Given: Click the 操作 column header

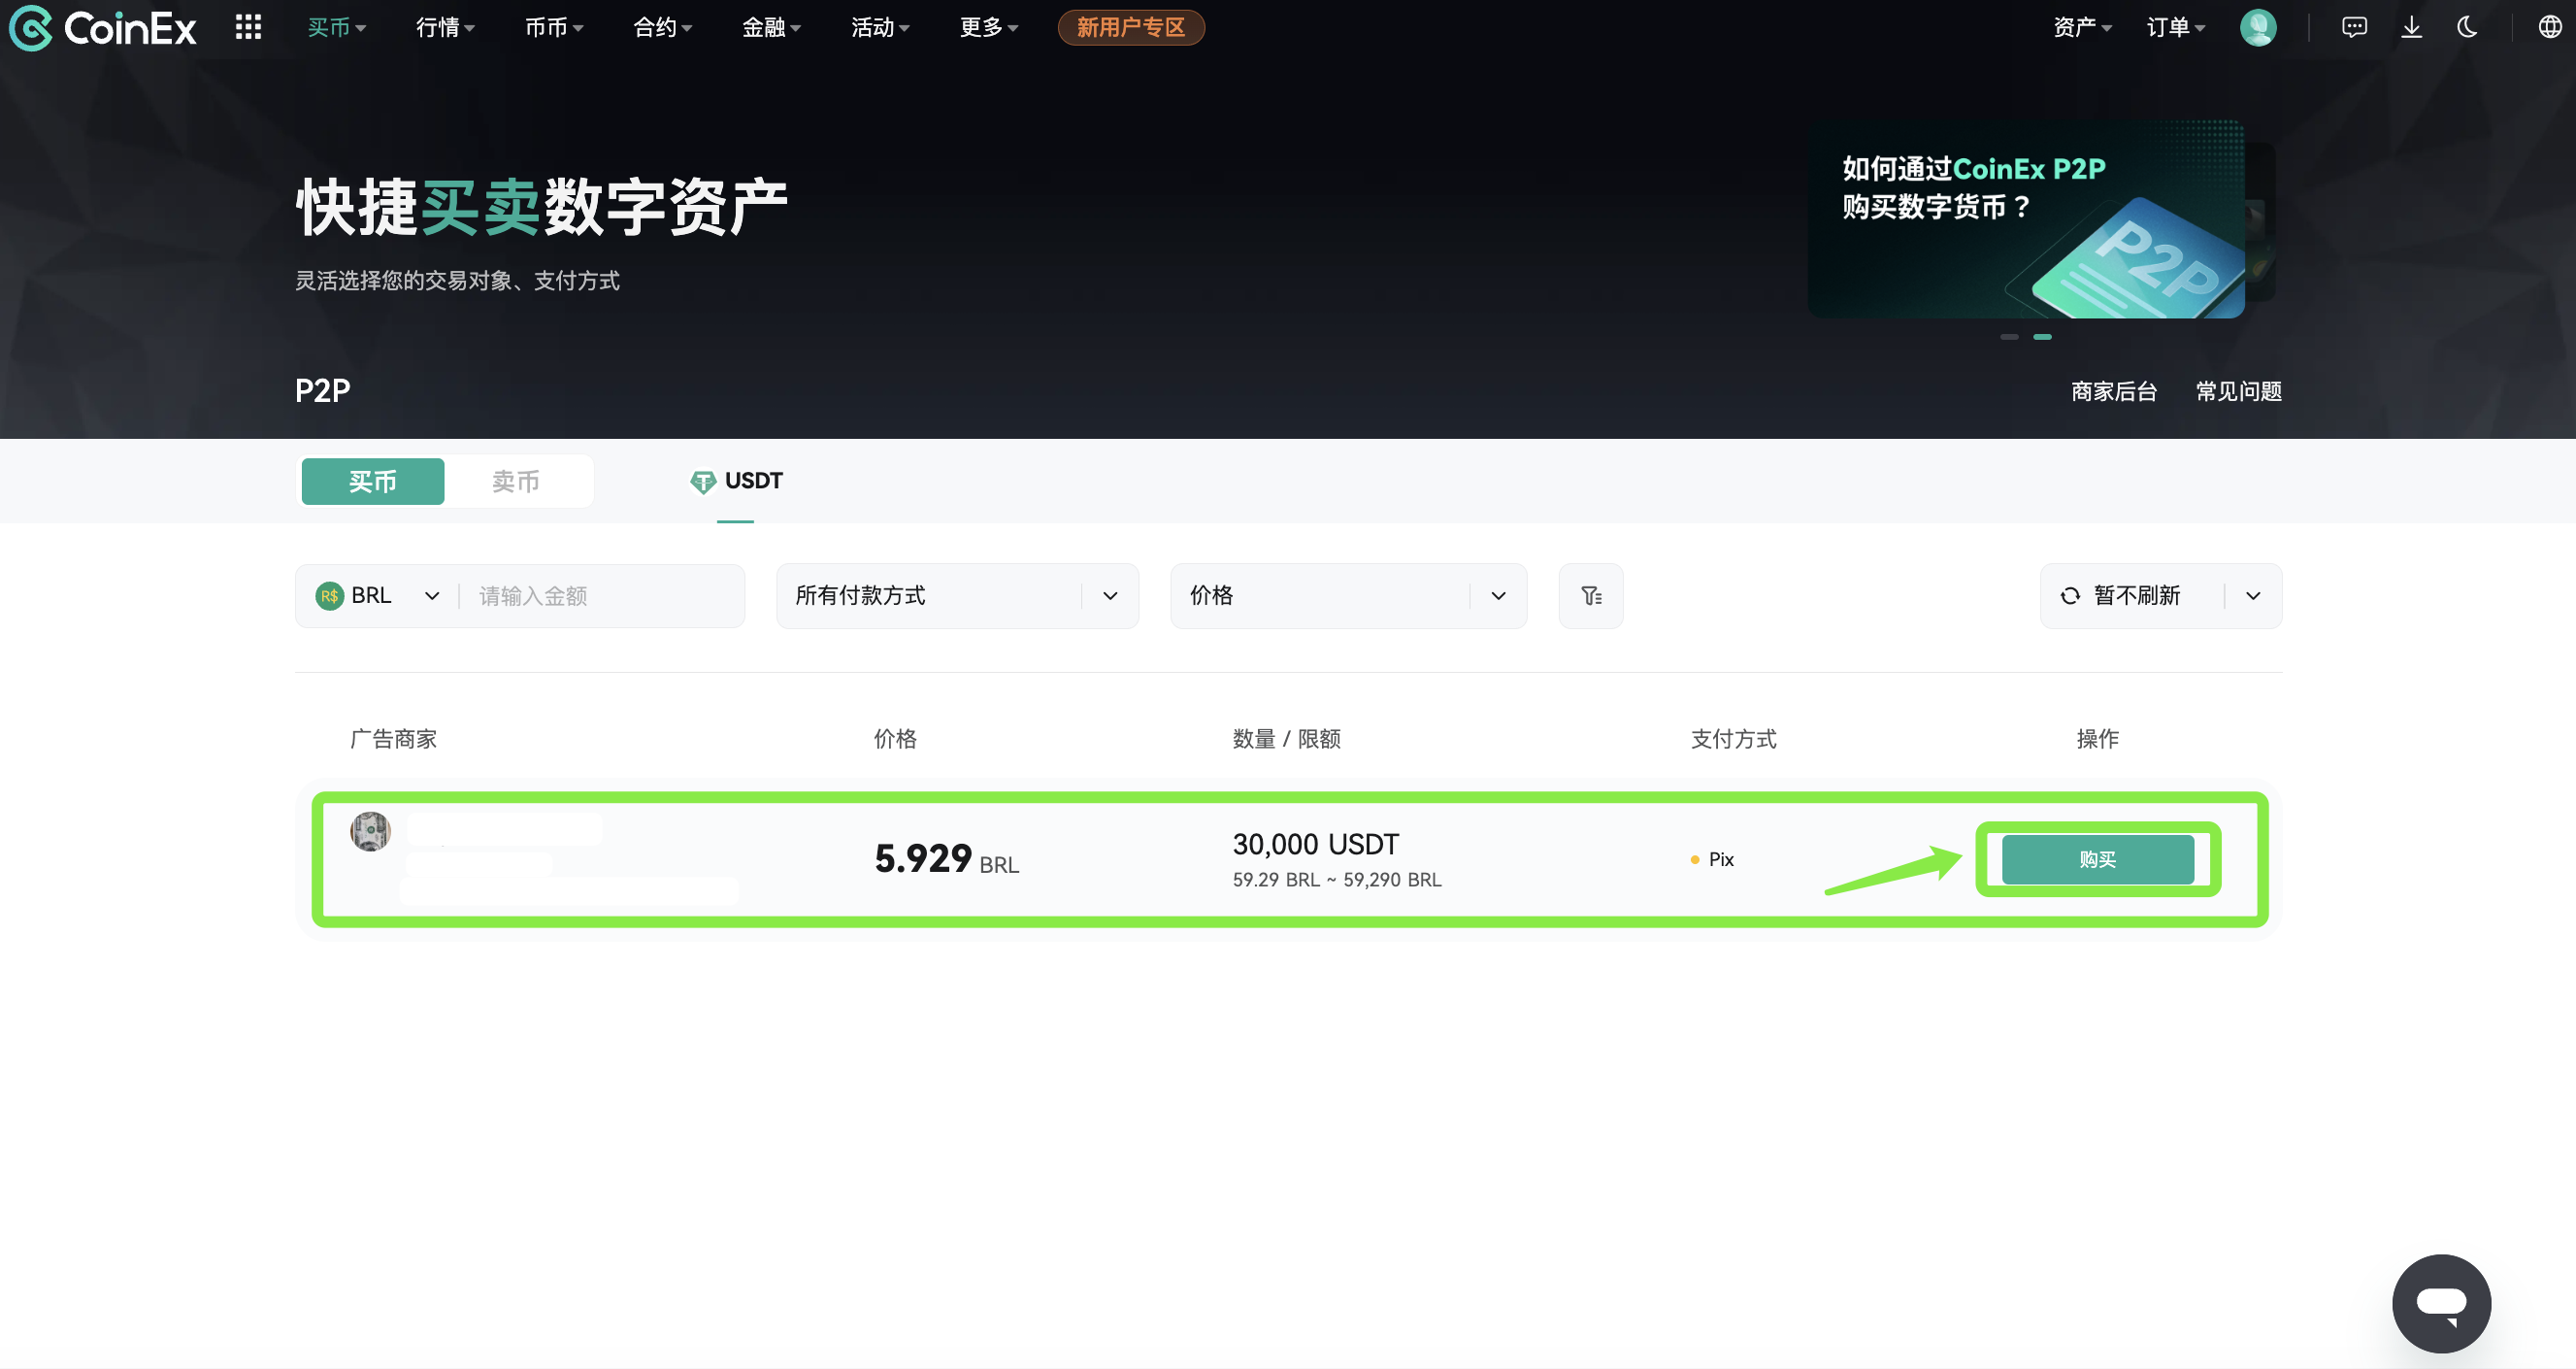Looking at the screenshot, I should pyautogui.click(x=2097, y=740).
